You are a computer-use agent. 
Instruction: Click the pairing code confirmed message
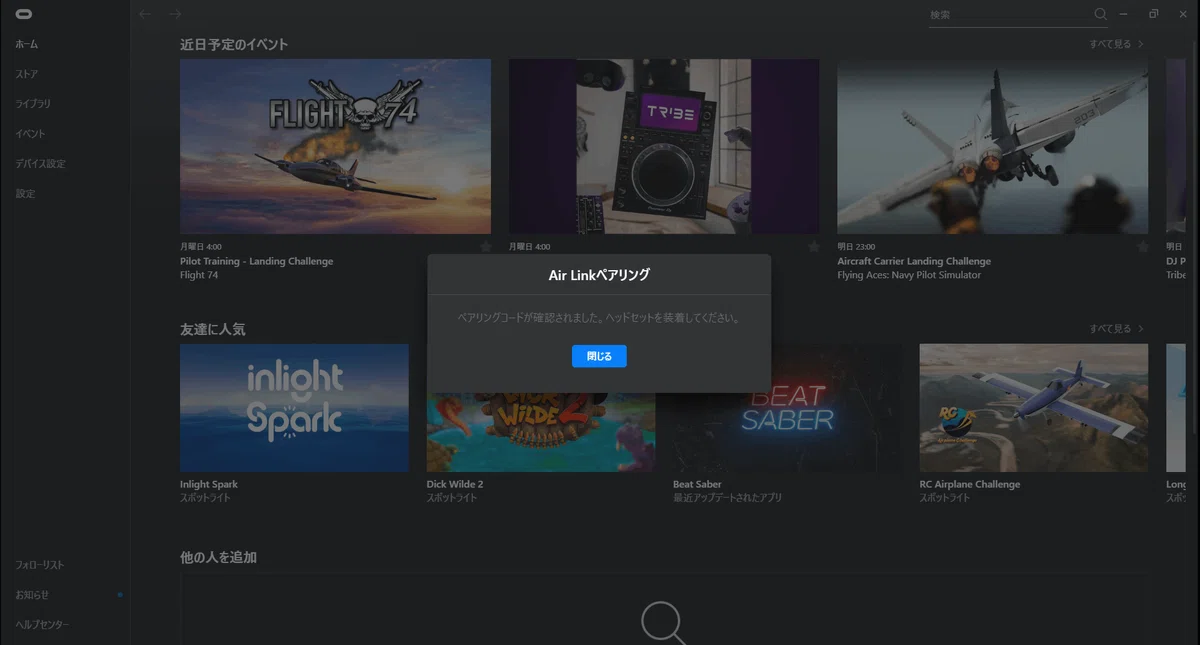[599, 318]
